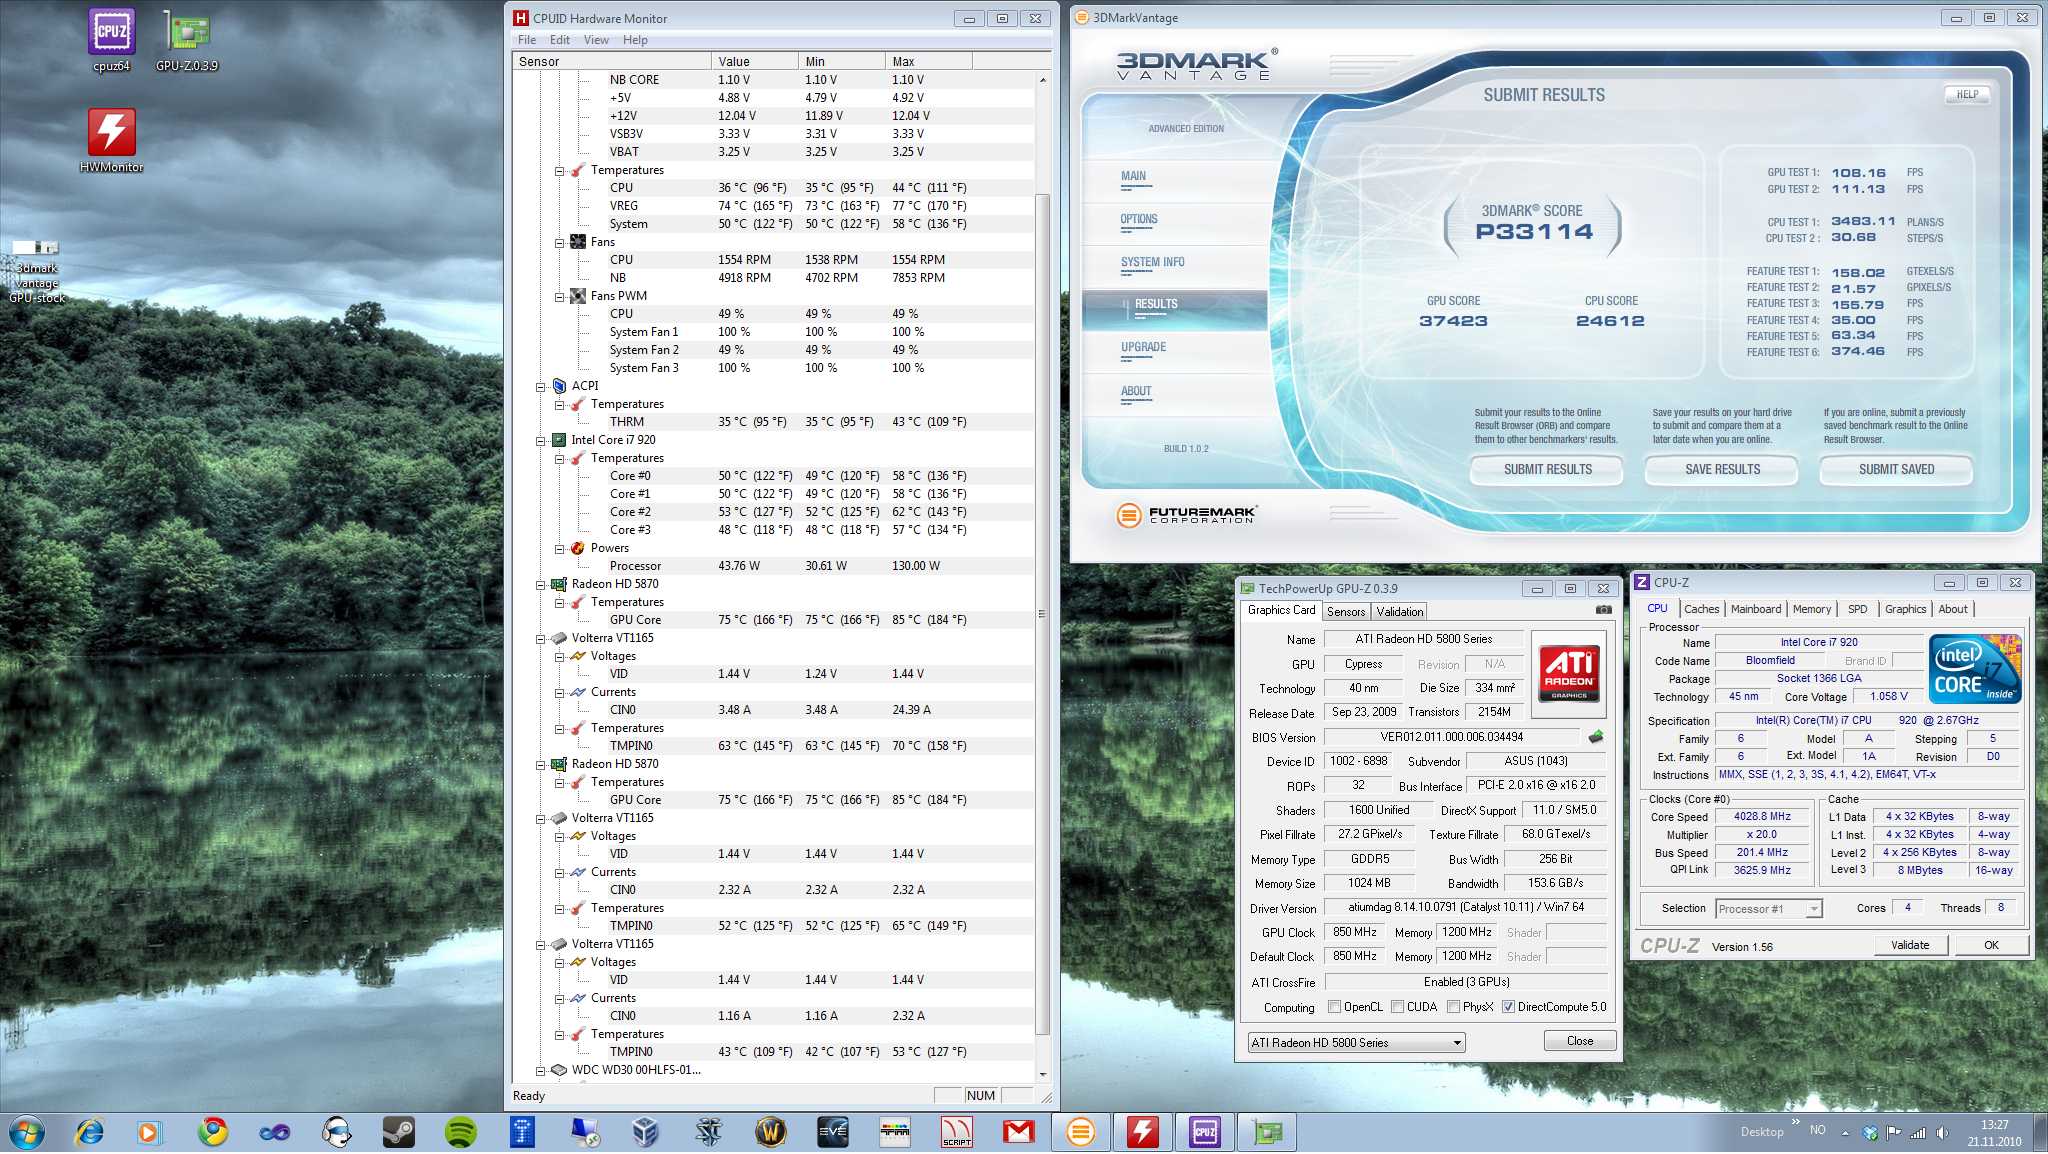Enable the PhysX checkbox in GPU-Z

1453,1007
